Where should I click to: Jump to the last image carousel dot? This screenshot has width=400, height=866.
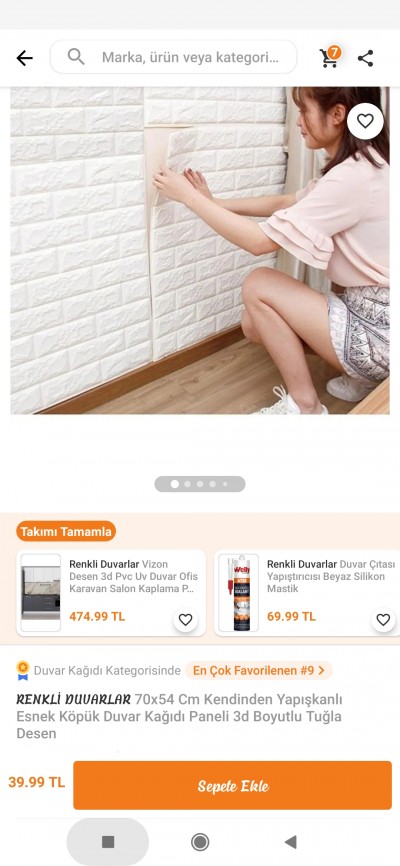(225, 484)
